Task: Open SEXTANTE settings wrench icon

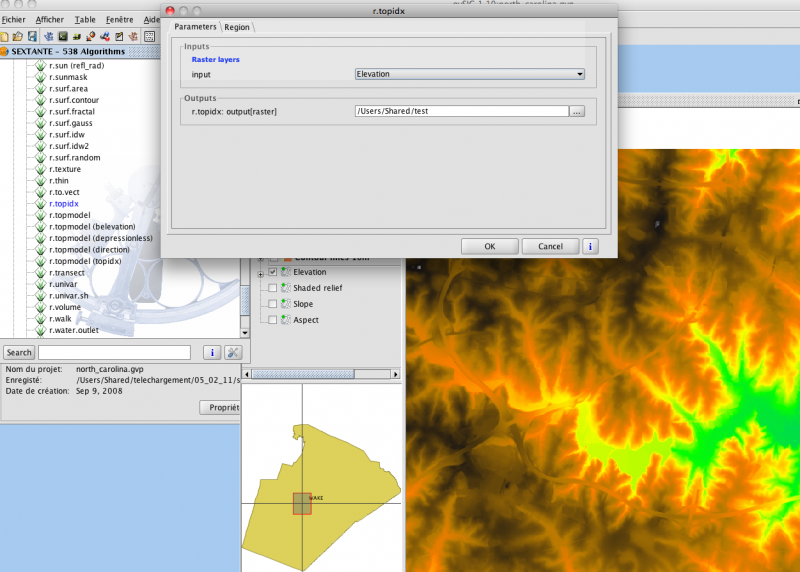Action: coord(234,352)
